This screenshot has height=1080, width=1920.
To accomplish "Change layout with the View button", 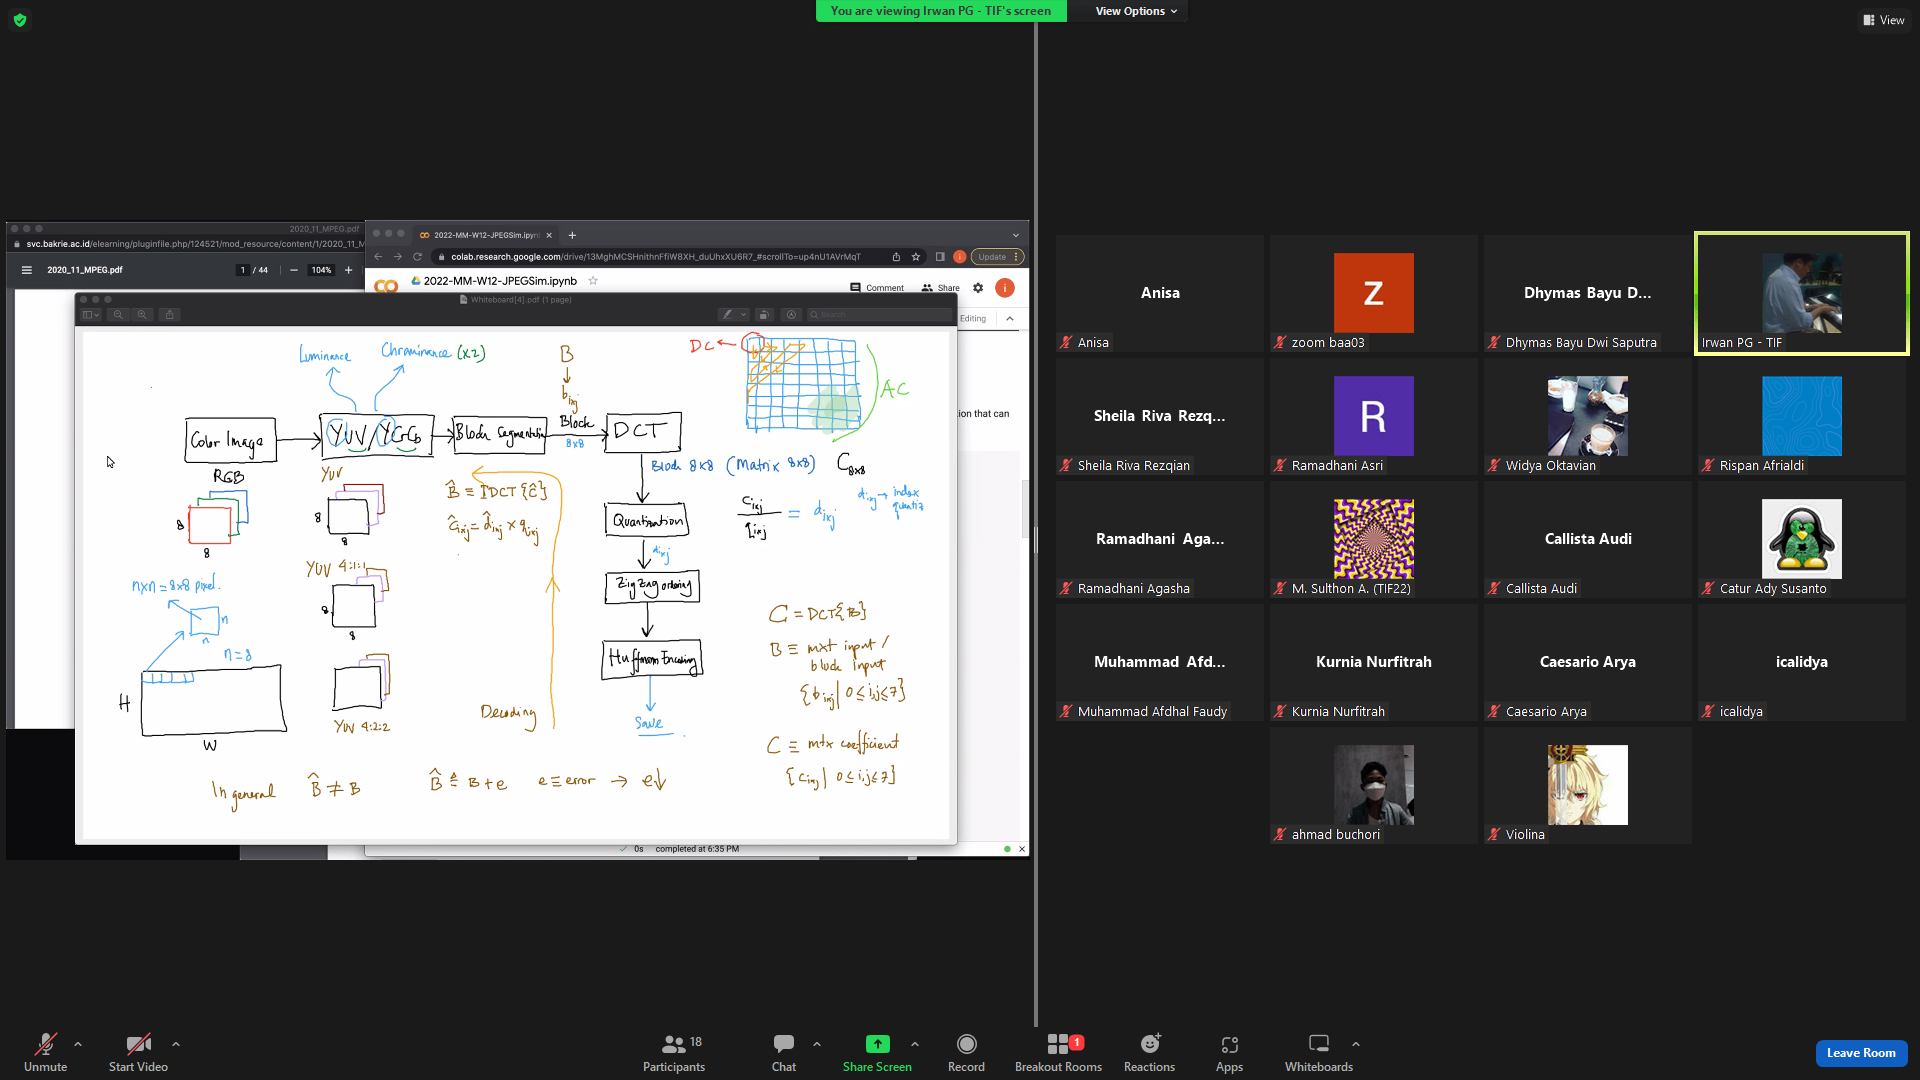I will point(1884,20).
